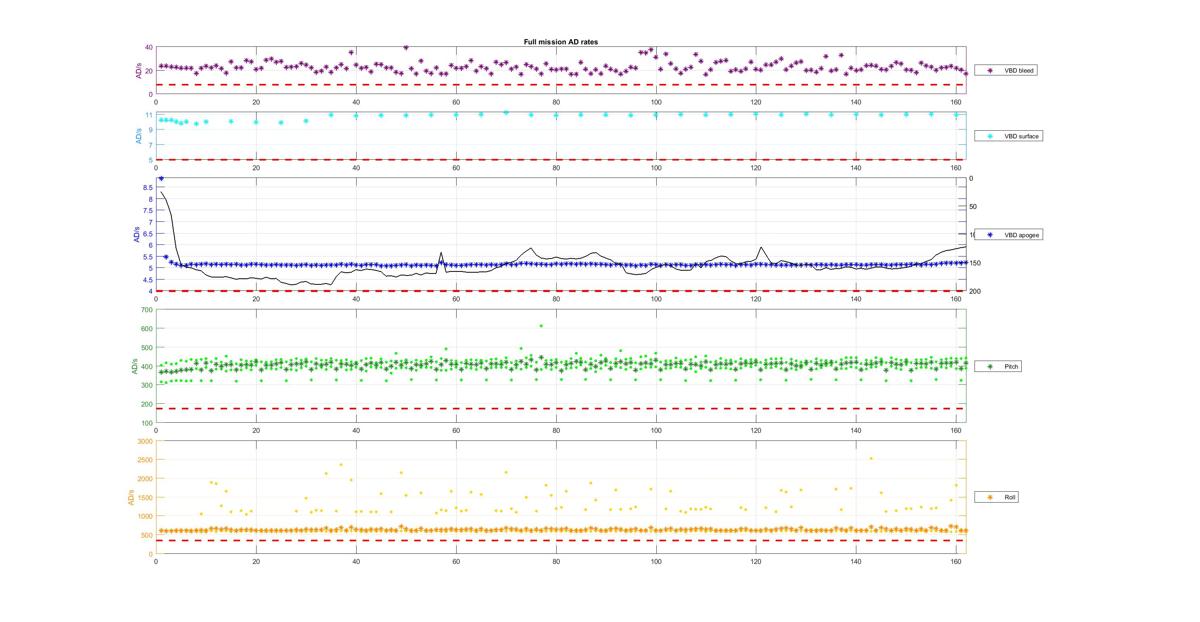Screen dimensions: 1200x622
Task: Click the red dashed threshold line in Roll plot
Action: coord(561,541)
